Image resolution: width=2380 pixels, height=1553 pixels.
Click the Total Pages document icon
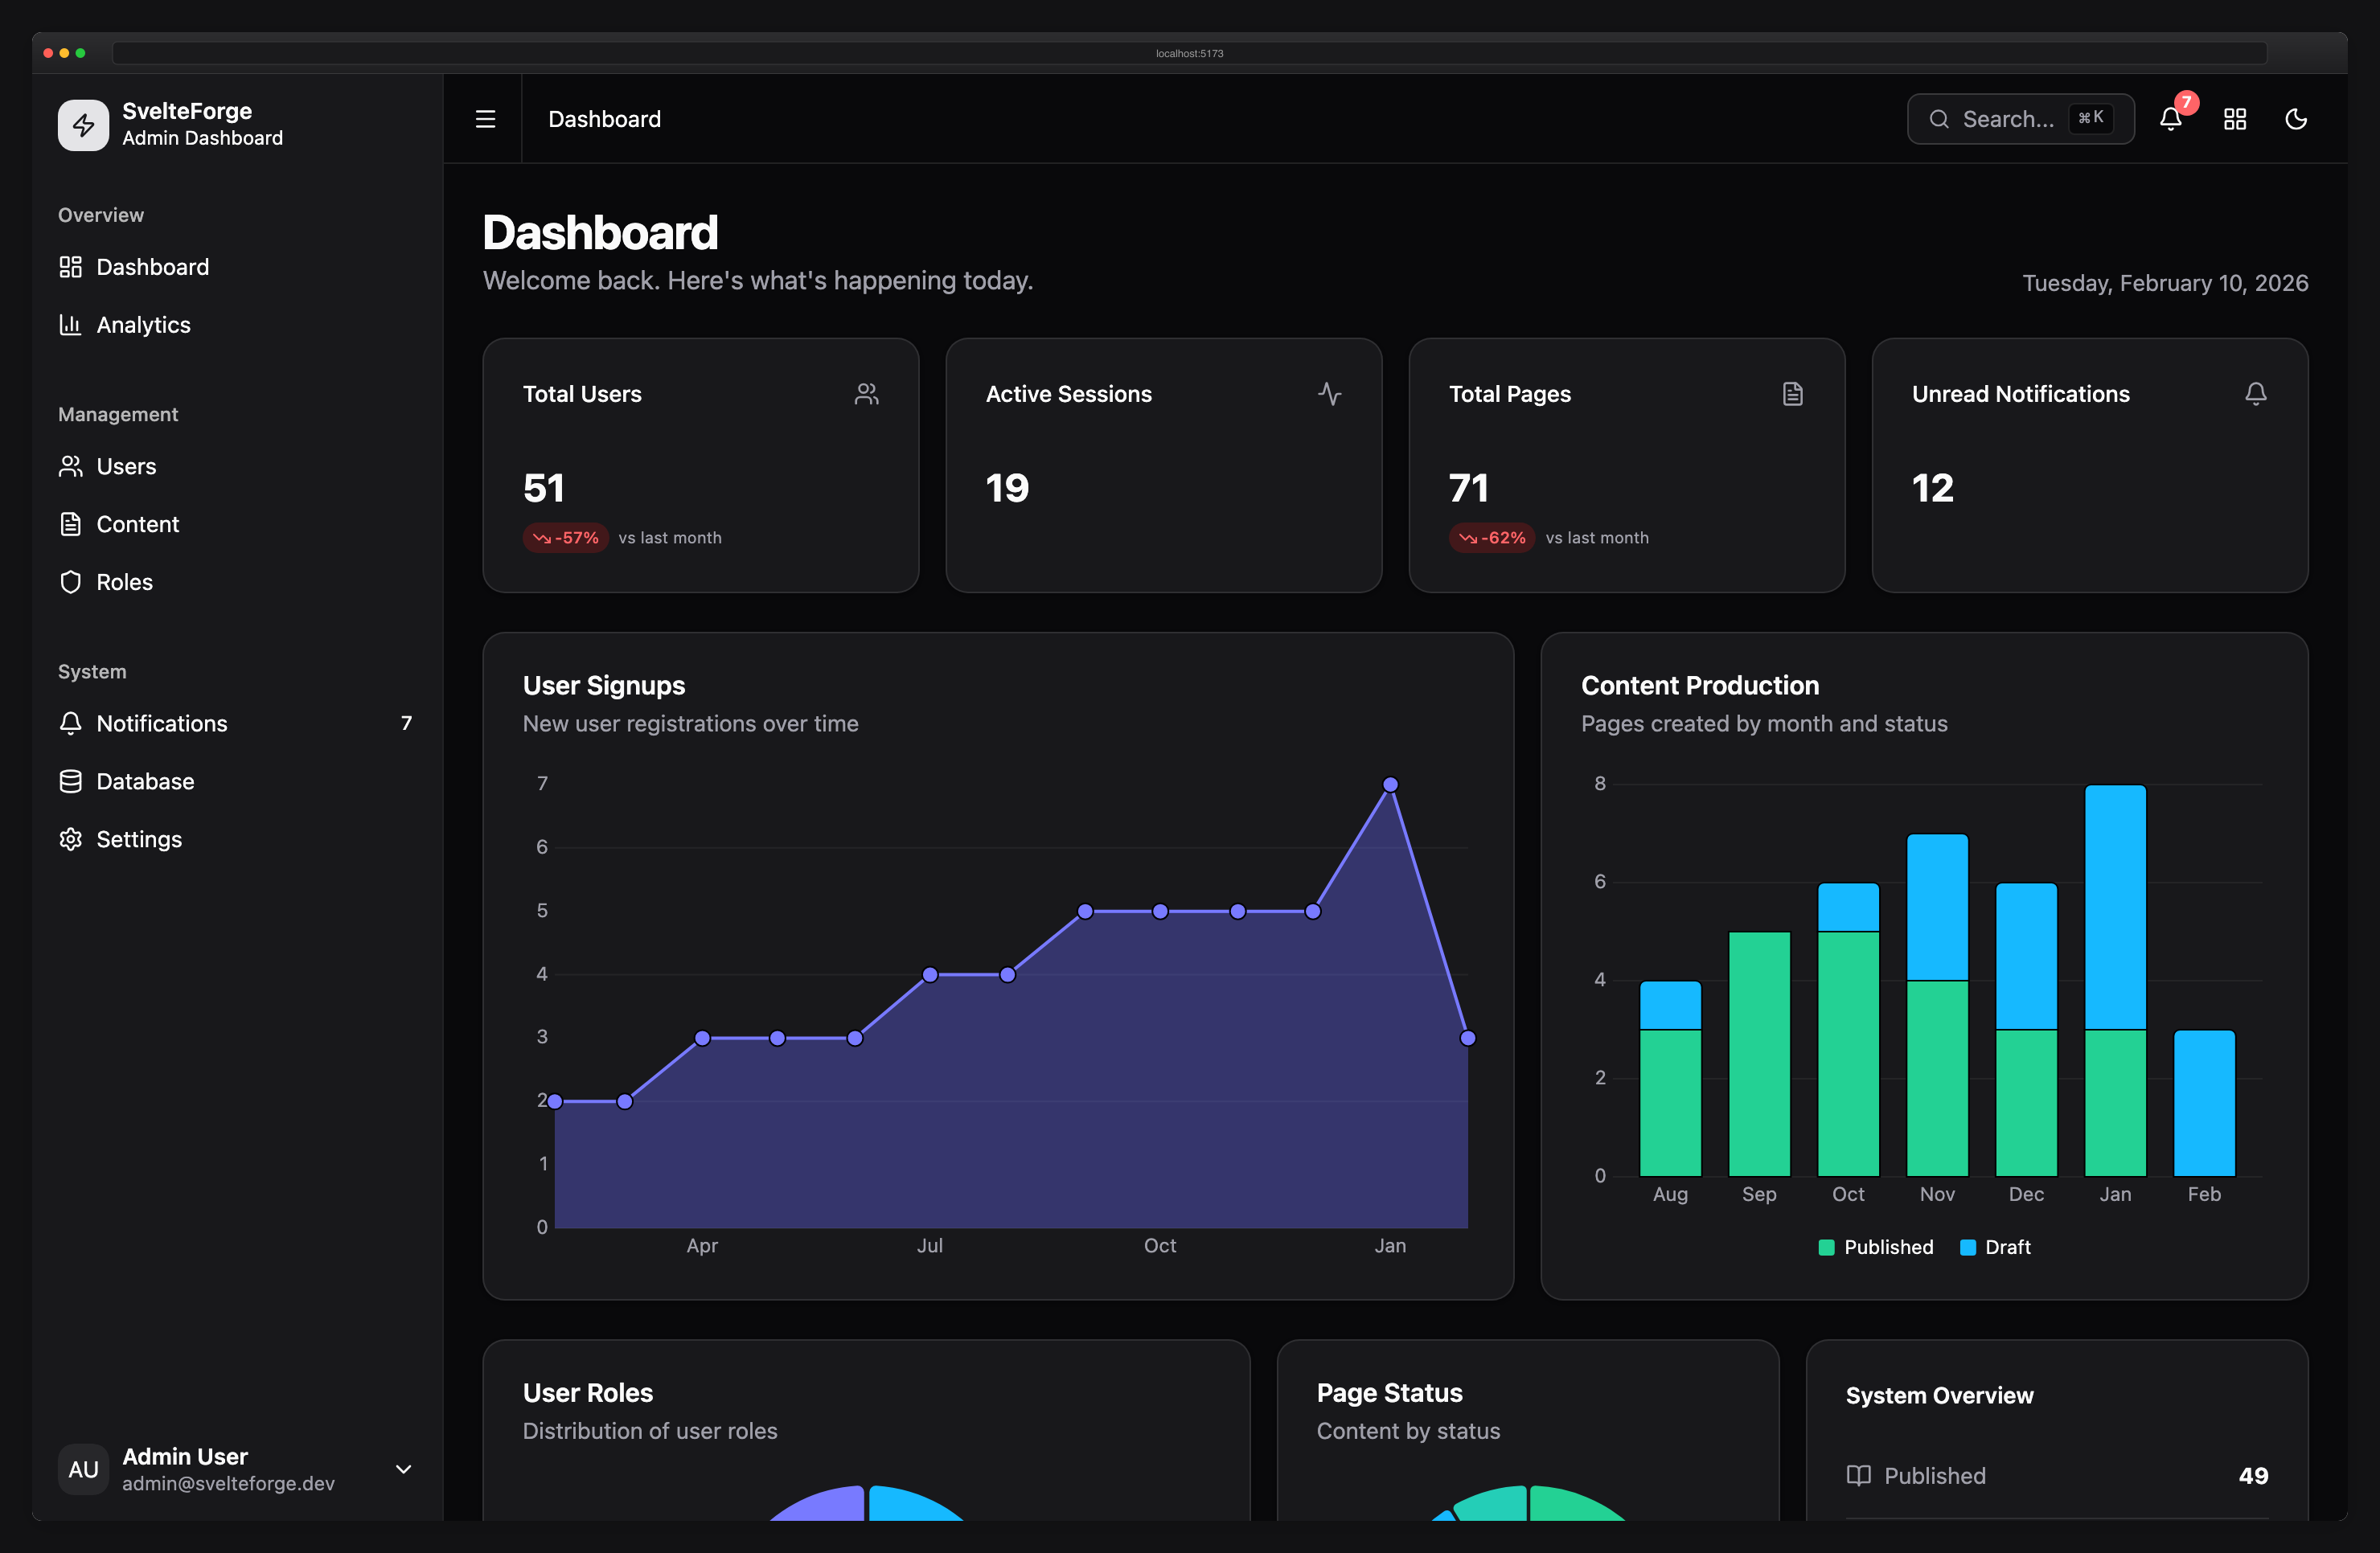[1792, 394]
